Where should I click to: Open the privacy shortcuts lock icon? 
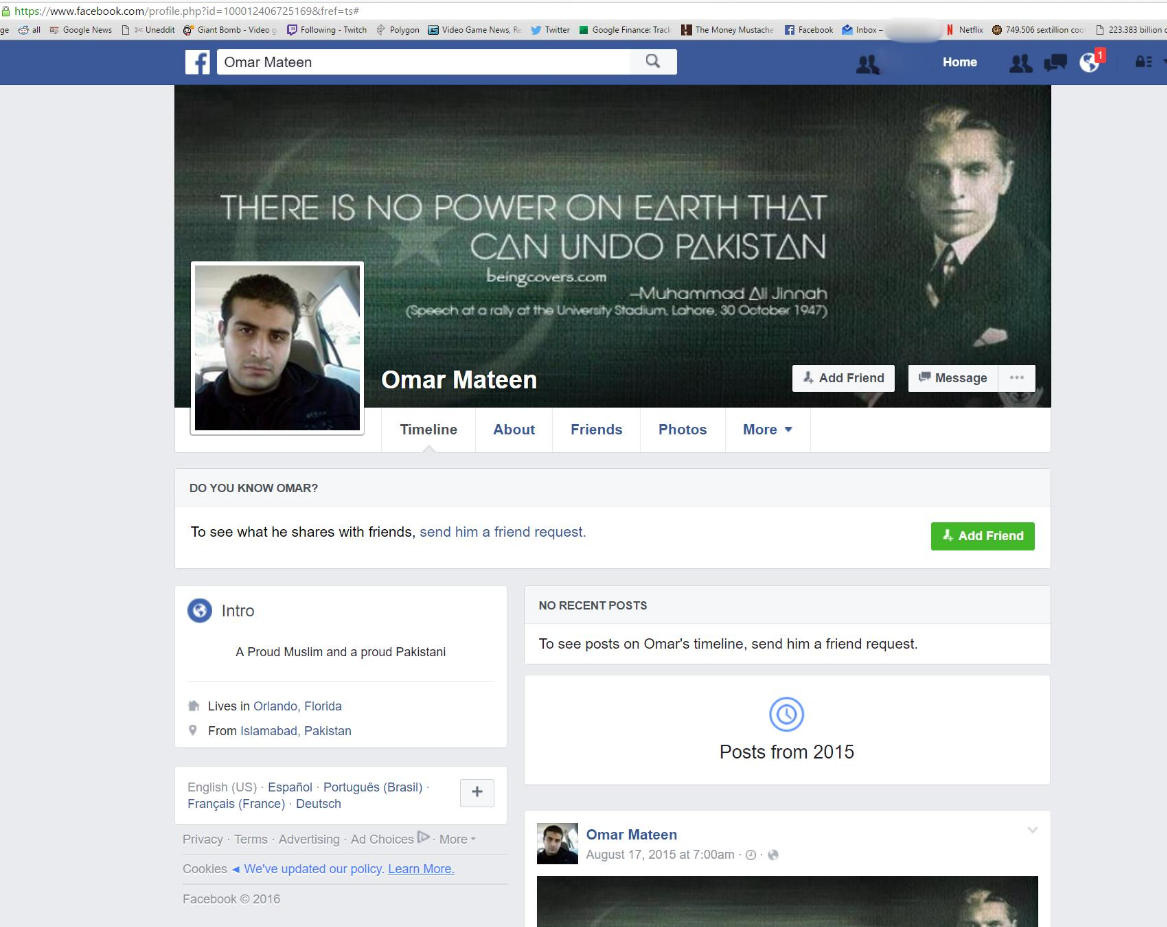tap(1144, 62)
